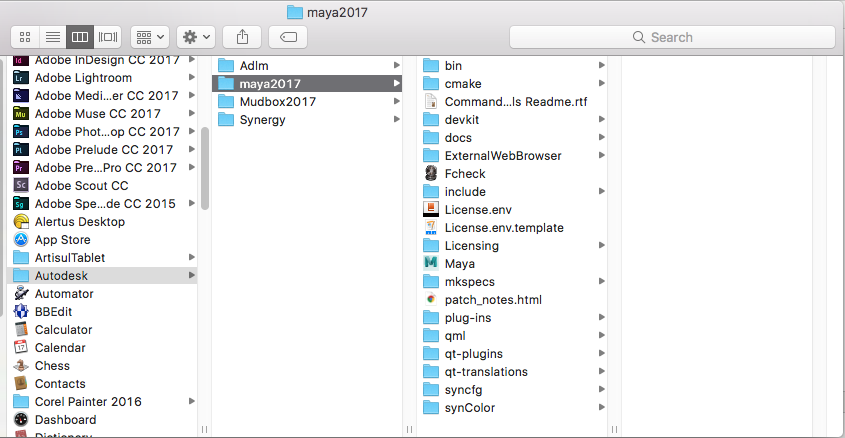Viewport: 845px width, 438px height.
Task: Select the Automator app icon
Action: coord(20,294)
